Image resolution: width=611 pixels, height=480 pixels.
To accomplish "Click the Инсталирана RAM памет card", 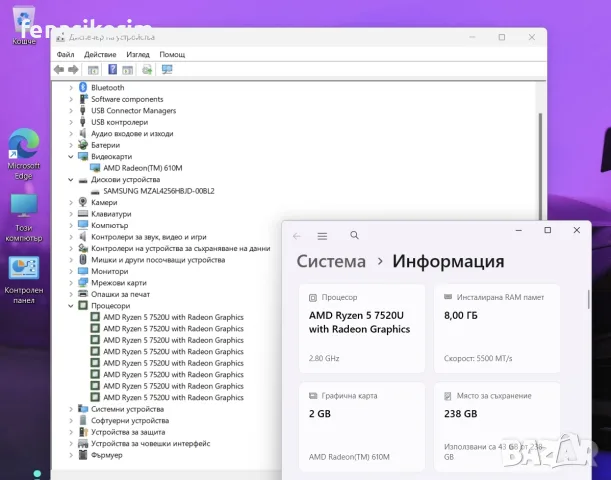I will [x=497, y=328].
